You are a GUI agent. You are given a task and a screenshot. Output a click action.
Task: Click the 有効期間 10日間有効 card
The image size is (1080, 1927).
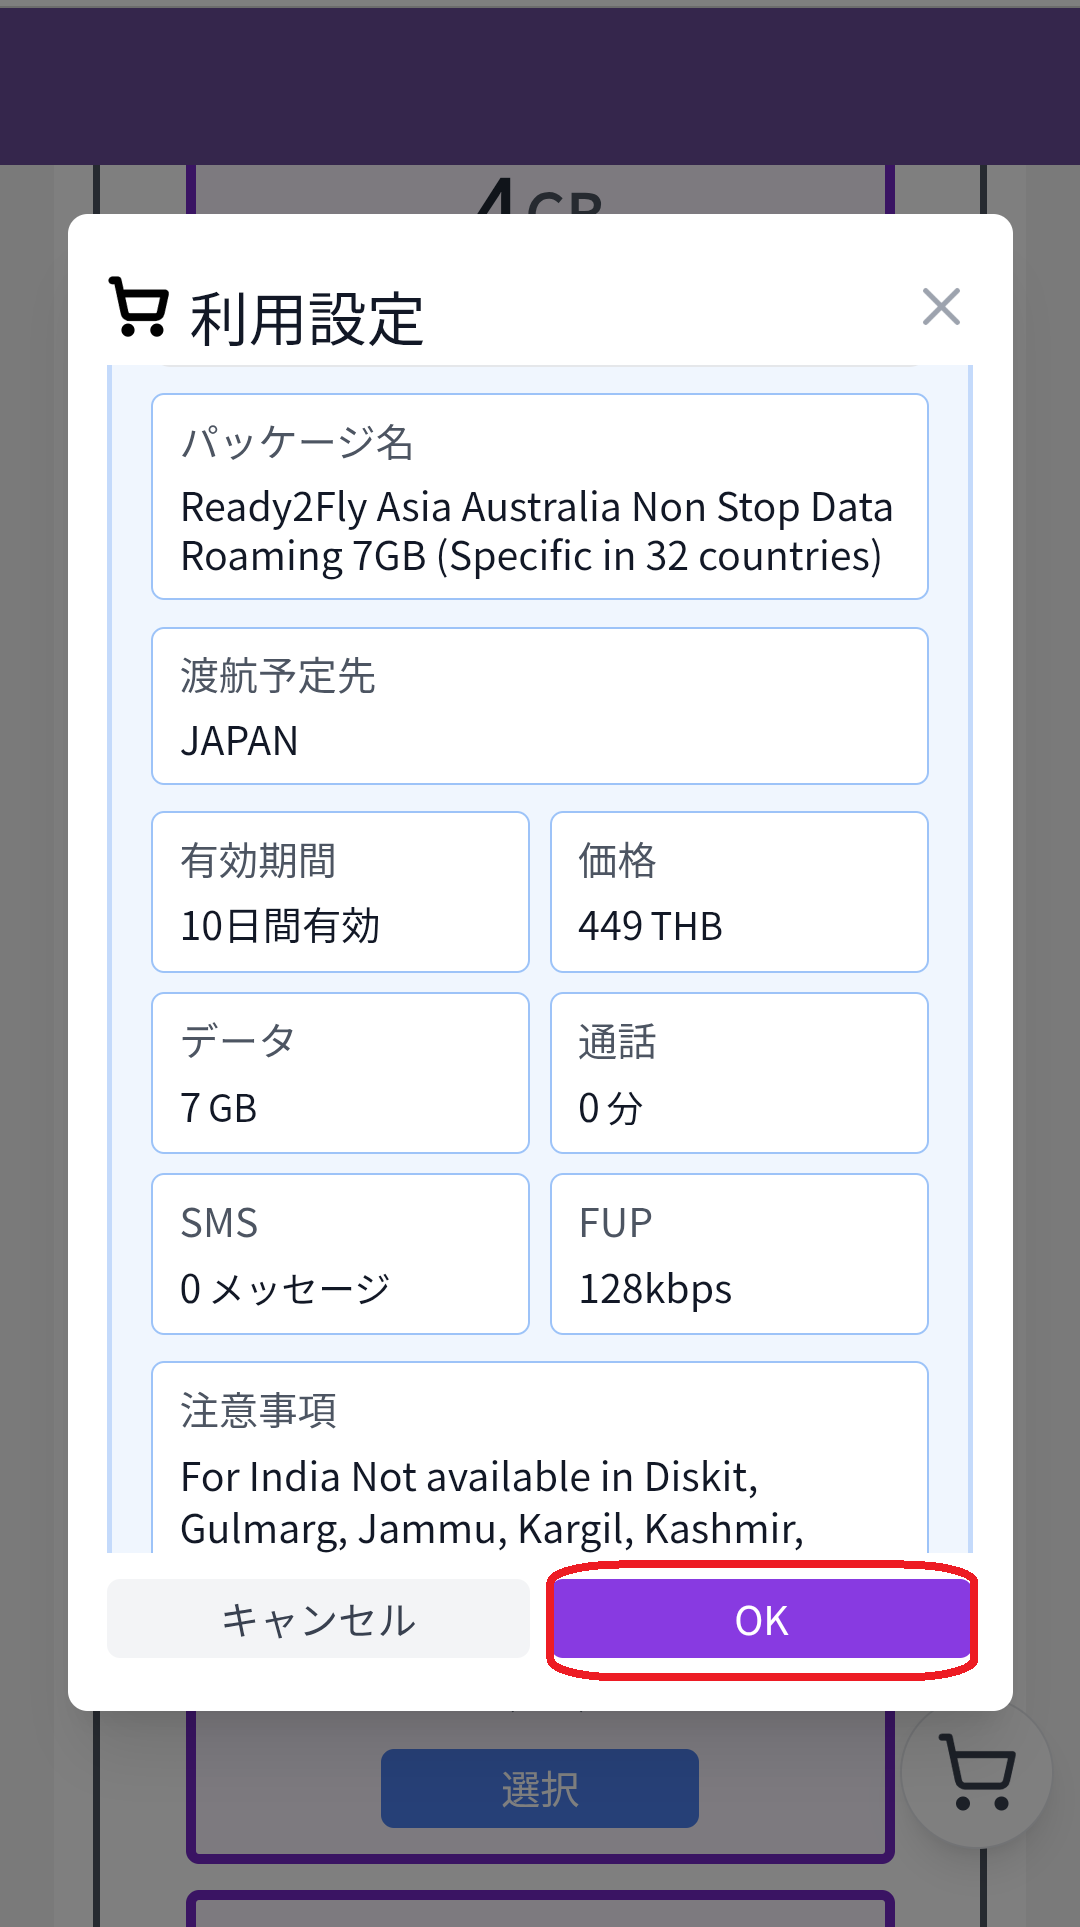340,892
